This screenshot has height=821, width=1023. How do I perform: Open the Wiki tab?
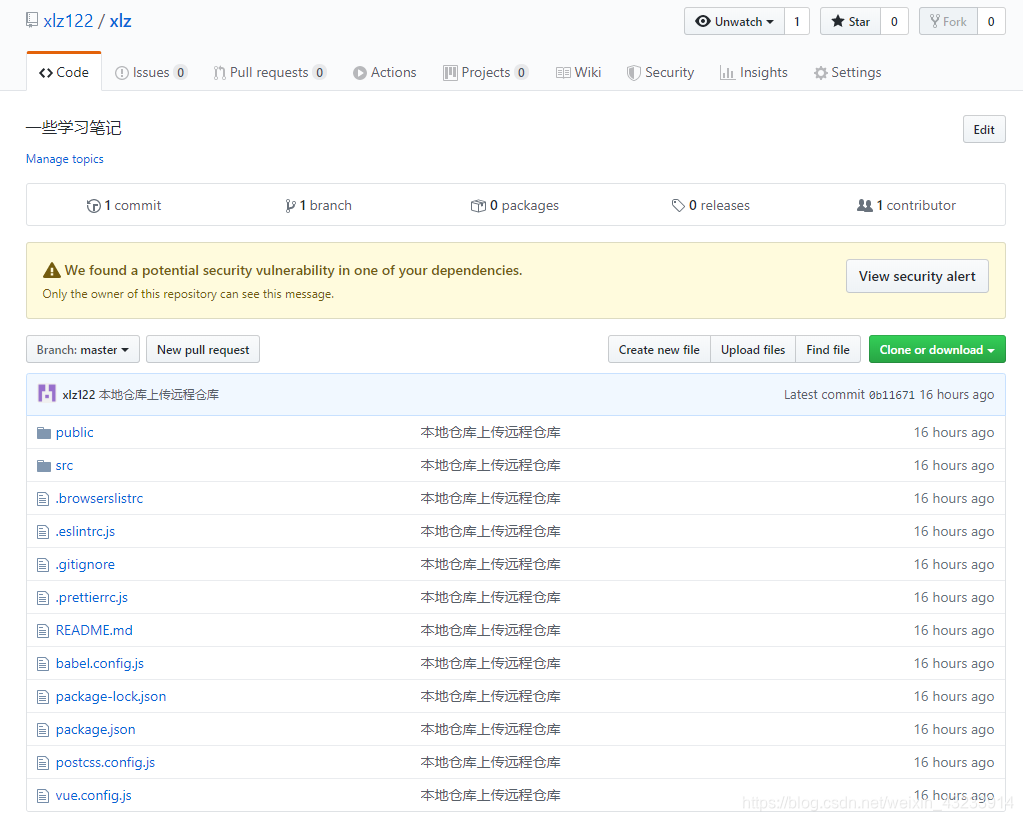pyautogui.click(x=579, y=72)
